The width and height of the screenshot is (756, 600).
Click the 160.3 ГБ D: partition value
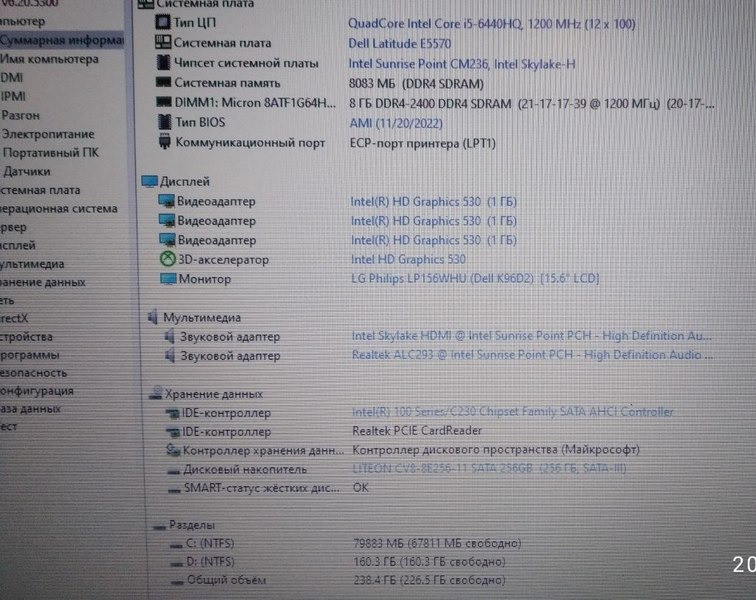tap(429, 561)
